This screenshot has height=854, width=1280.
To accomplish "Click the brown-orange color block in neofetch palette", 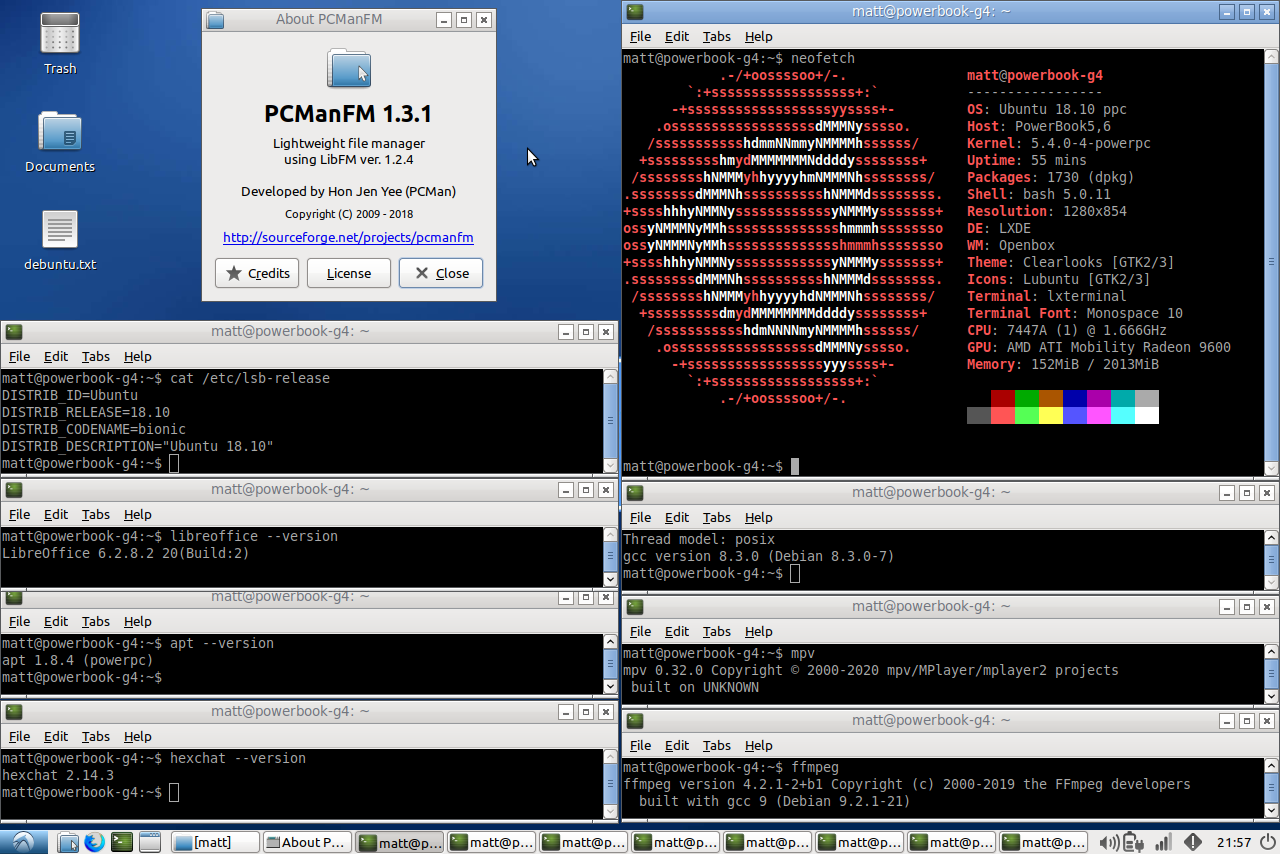I will pyautogui.click(x=1051, y=398).
